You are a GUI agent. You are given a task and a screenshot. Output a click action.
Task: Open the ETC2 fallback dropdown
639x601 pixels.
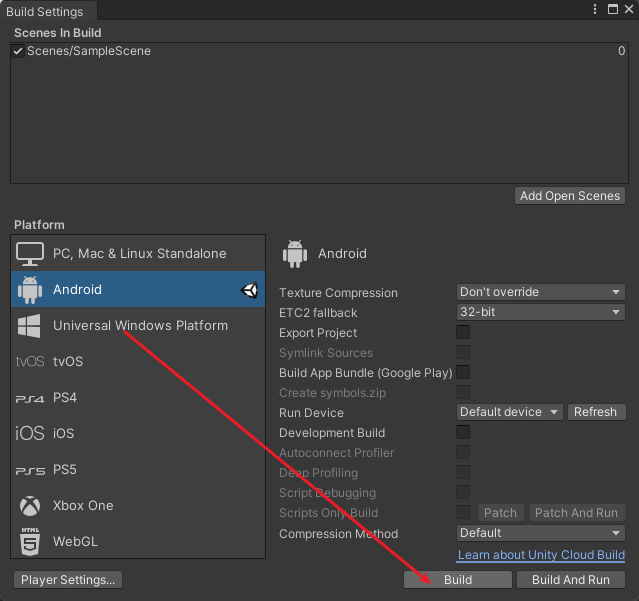540,312
